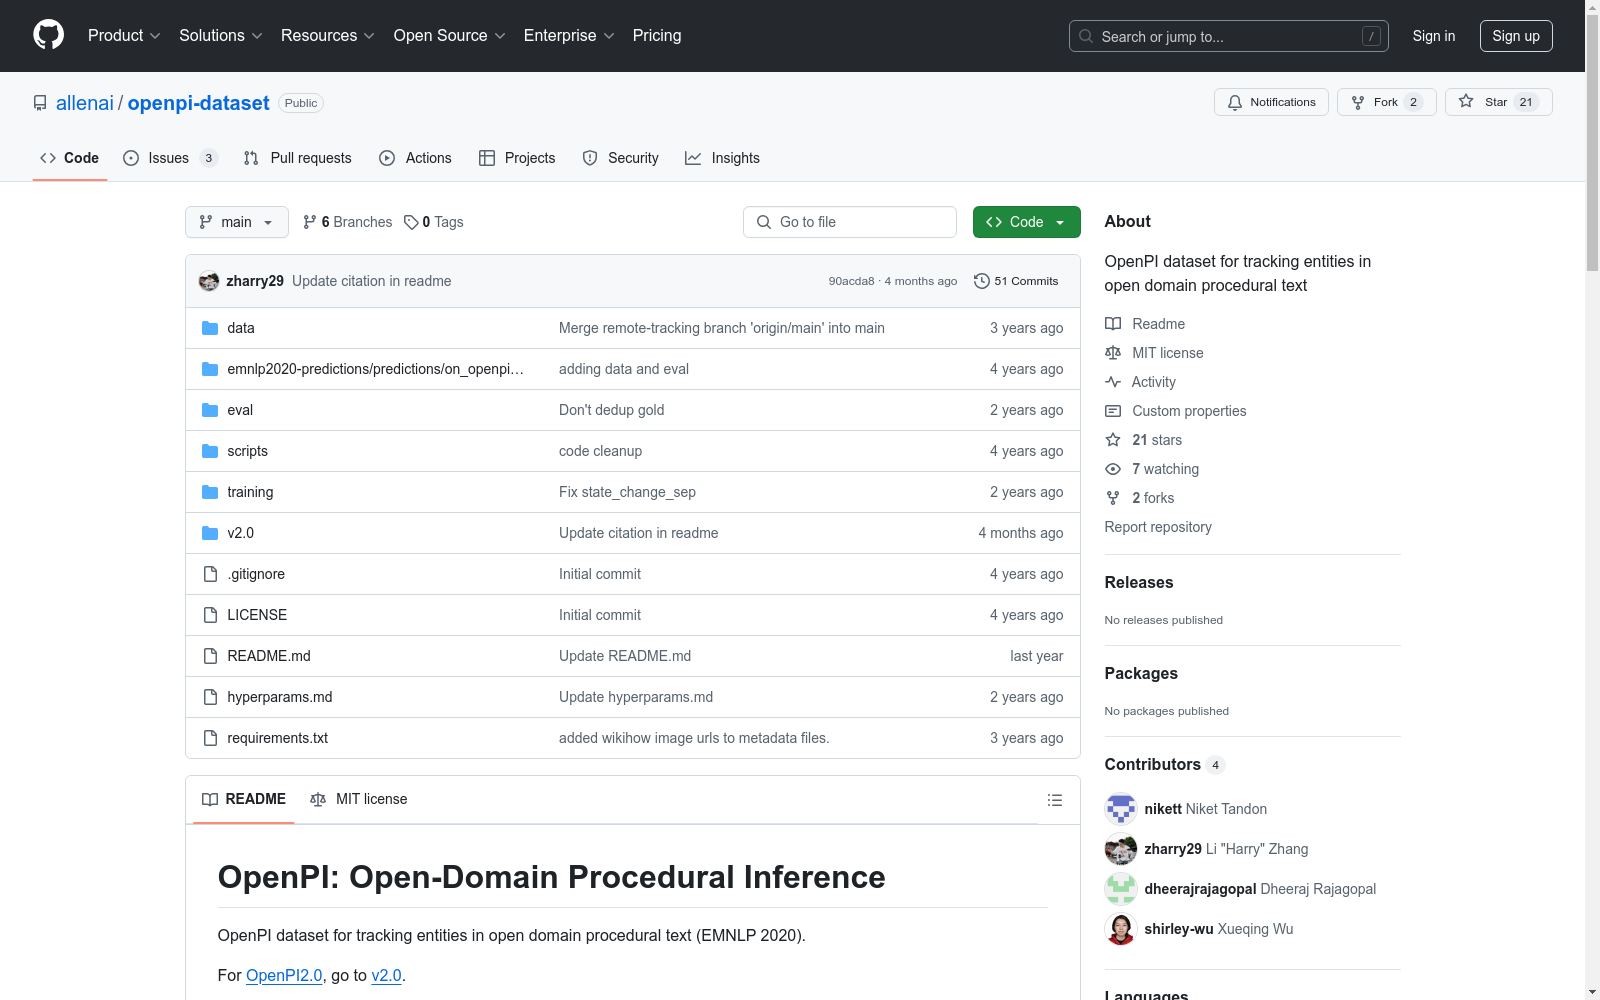View the 6 Branches link

348,222
